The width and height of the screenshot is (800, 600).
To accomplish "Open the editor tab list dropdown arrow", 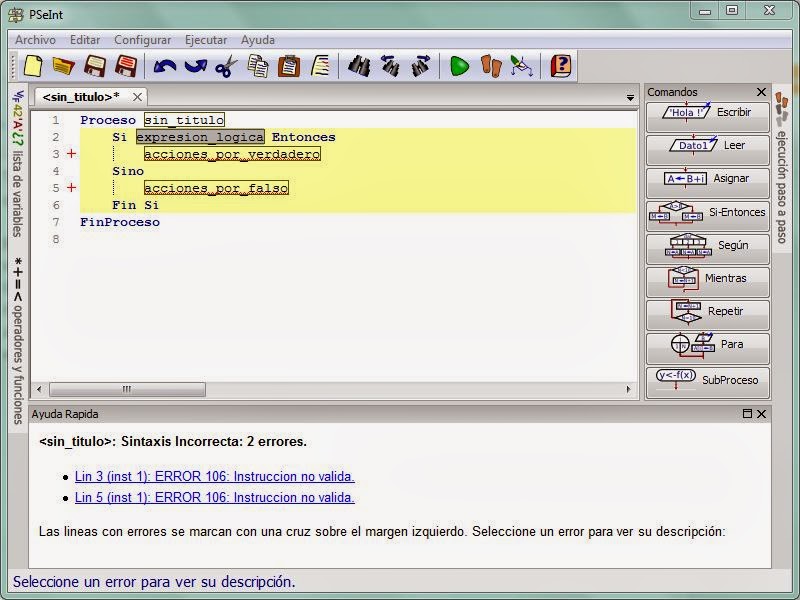I will 629,99.
